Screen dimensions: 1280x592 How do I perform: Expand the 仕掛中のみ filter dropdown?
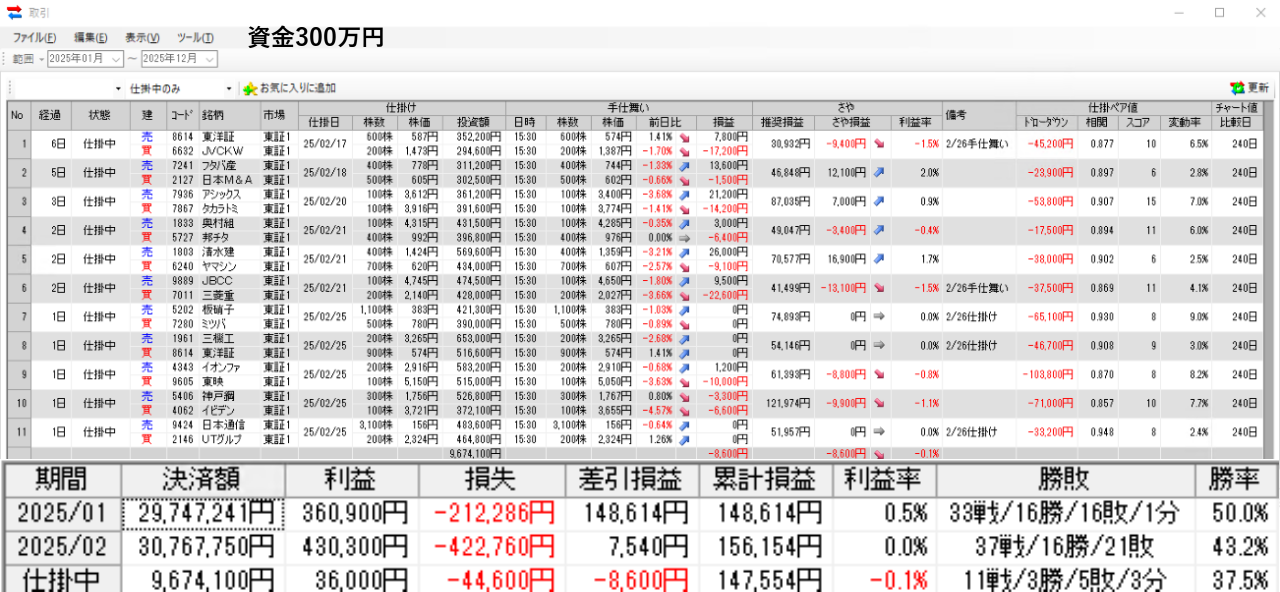(x=229, y=88)
